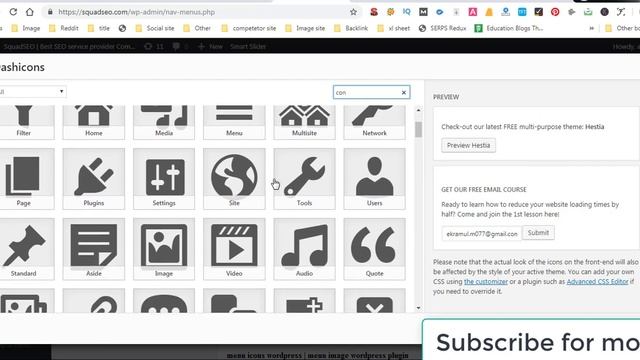Open the Other bookmark folder

click(x=197, y=28)
